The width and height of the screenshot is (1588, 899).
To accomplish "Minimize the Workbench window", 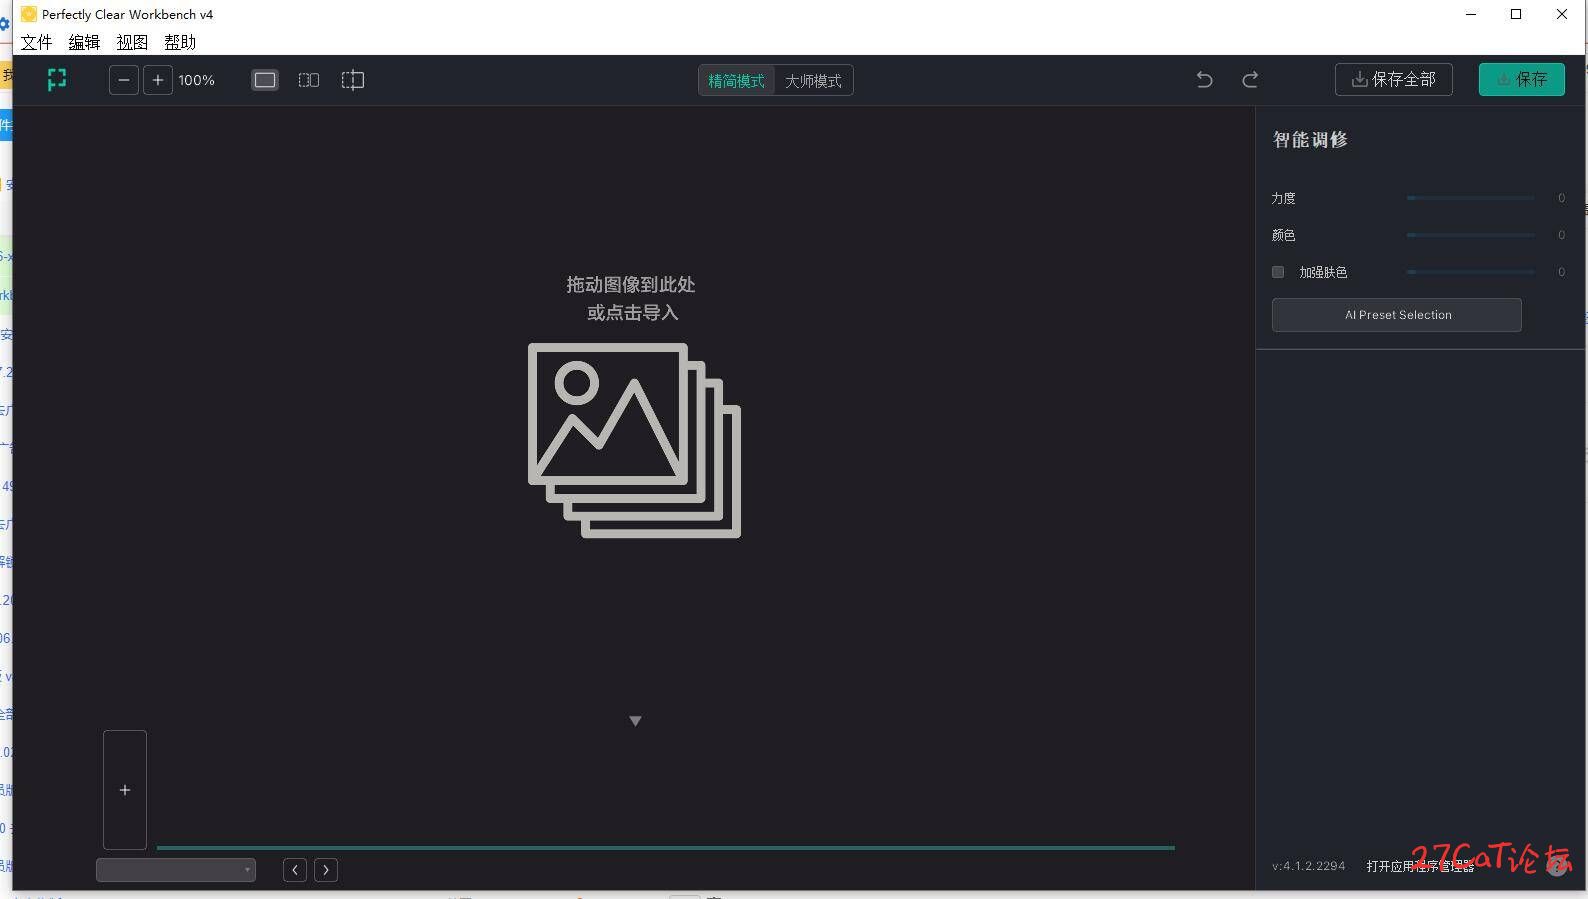I will 1471,14.
